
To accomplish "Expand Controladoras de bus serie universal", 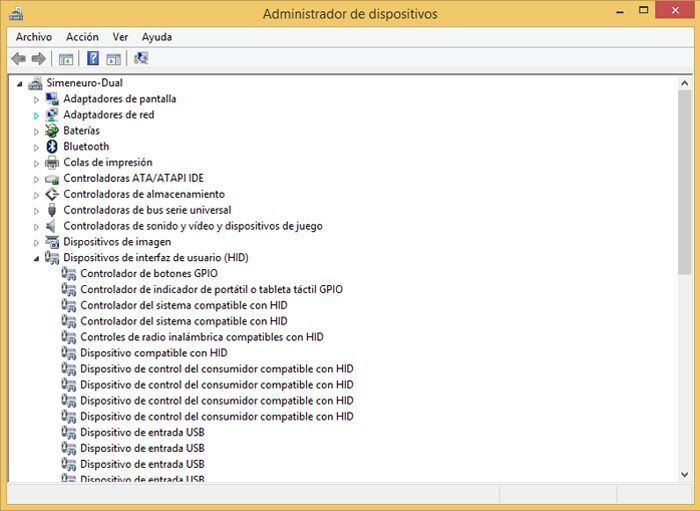I will pyautogui.click(x=36, y=211).
